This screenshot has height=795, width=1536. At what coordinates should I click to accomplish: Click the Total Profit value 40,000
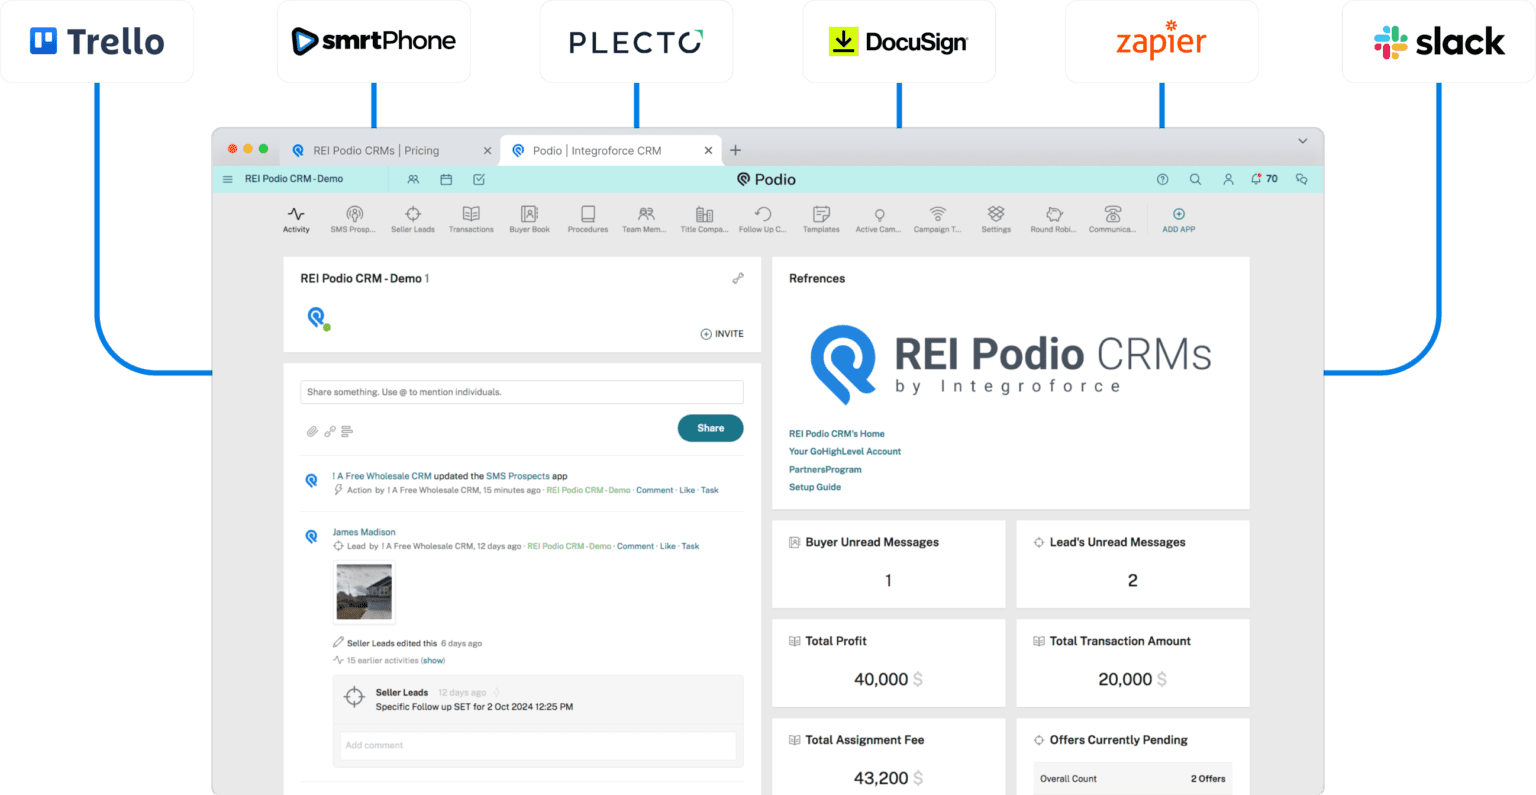coord(881,679)
